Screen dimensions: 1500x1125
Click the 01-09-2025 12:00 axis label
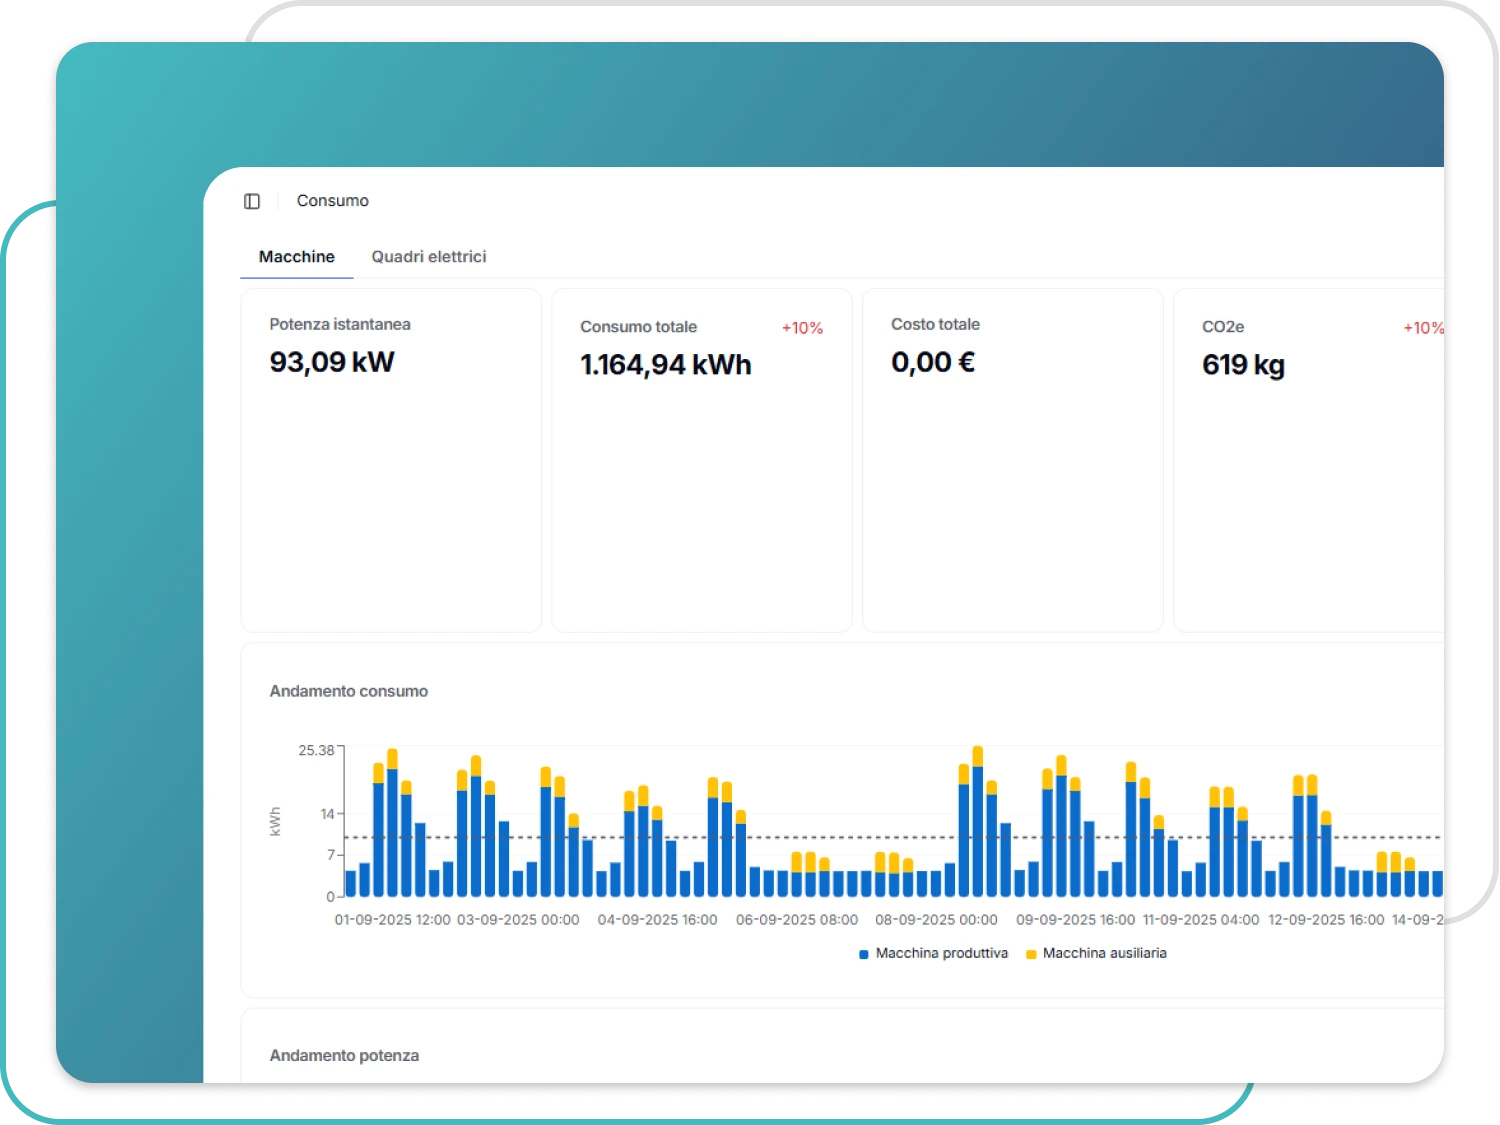click(x=392, y=920)
